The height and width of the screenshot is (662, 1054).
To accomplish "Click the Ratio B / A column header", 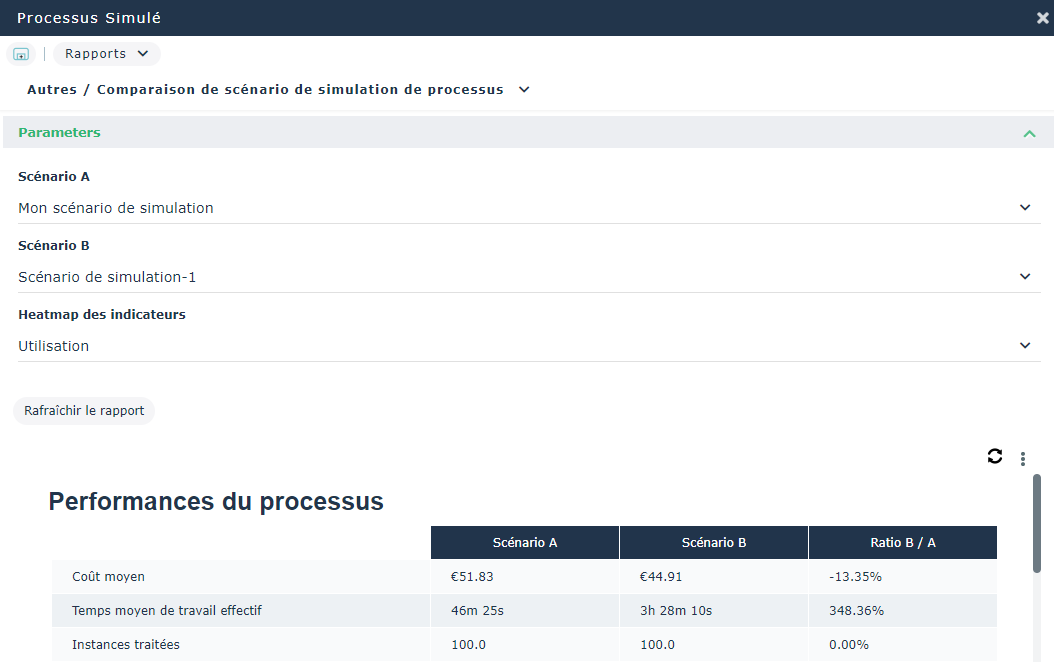I will (902, 543).
